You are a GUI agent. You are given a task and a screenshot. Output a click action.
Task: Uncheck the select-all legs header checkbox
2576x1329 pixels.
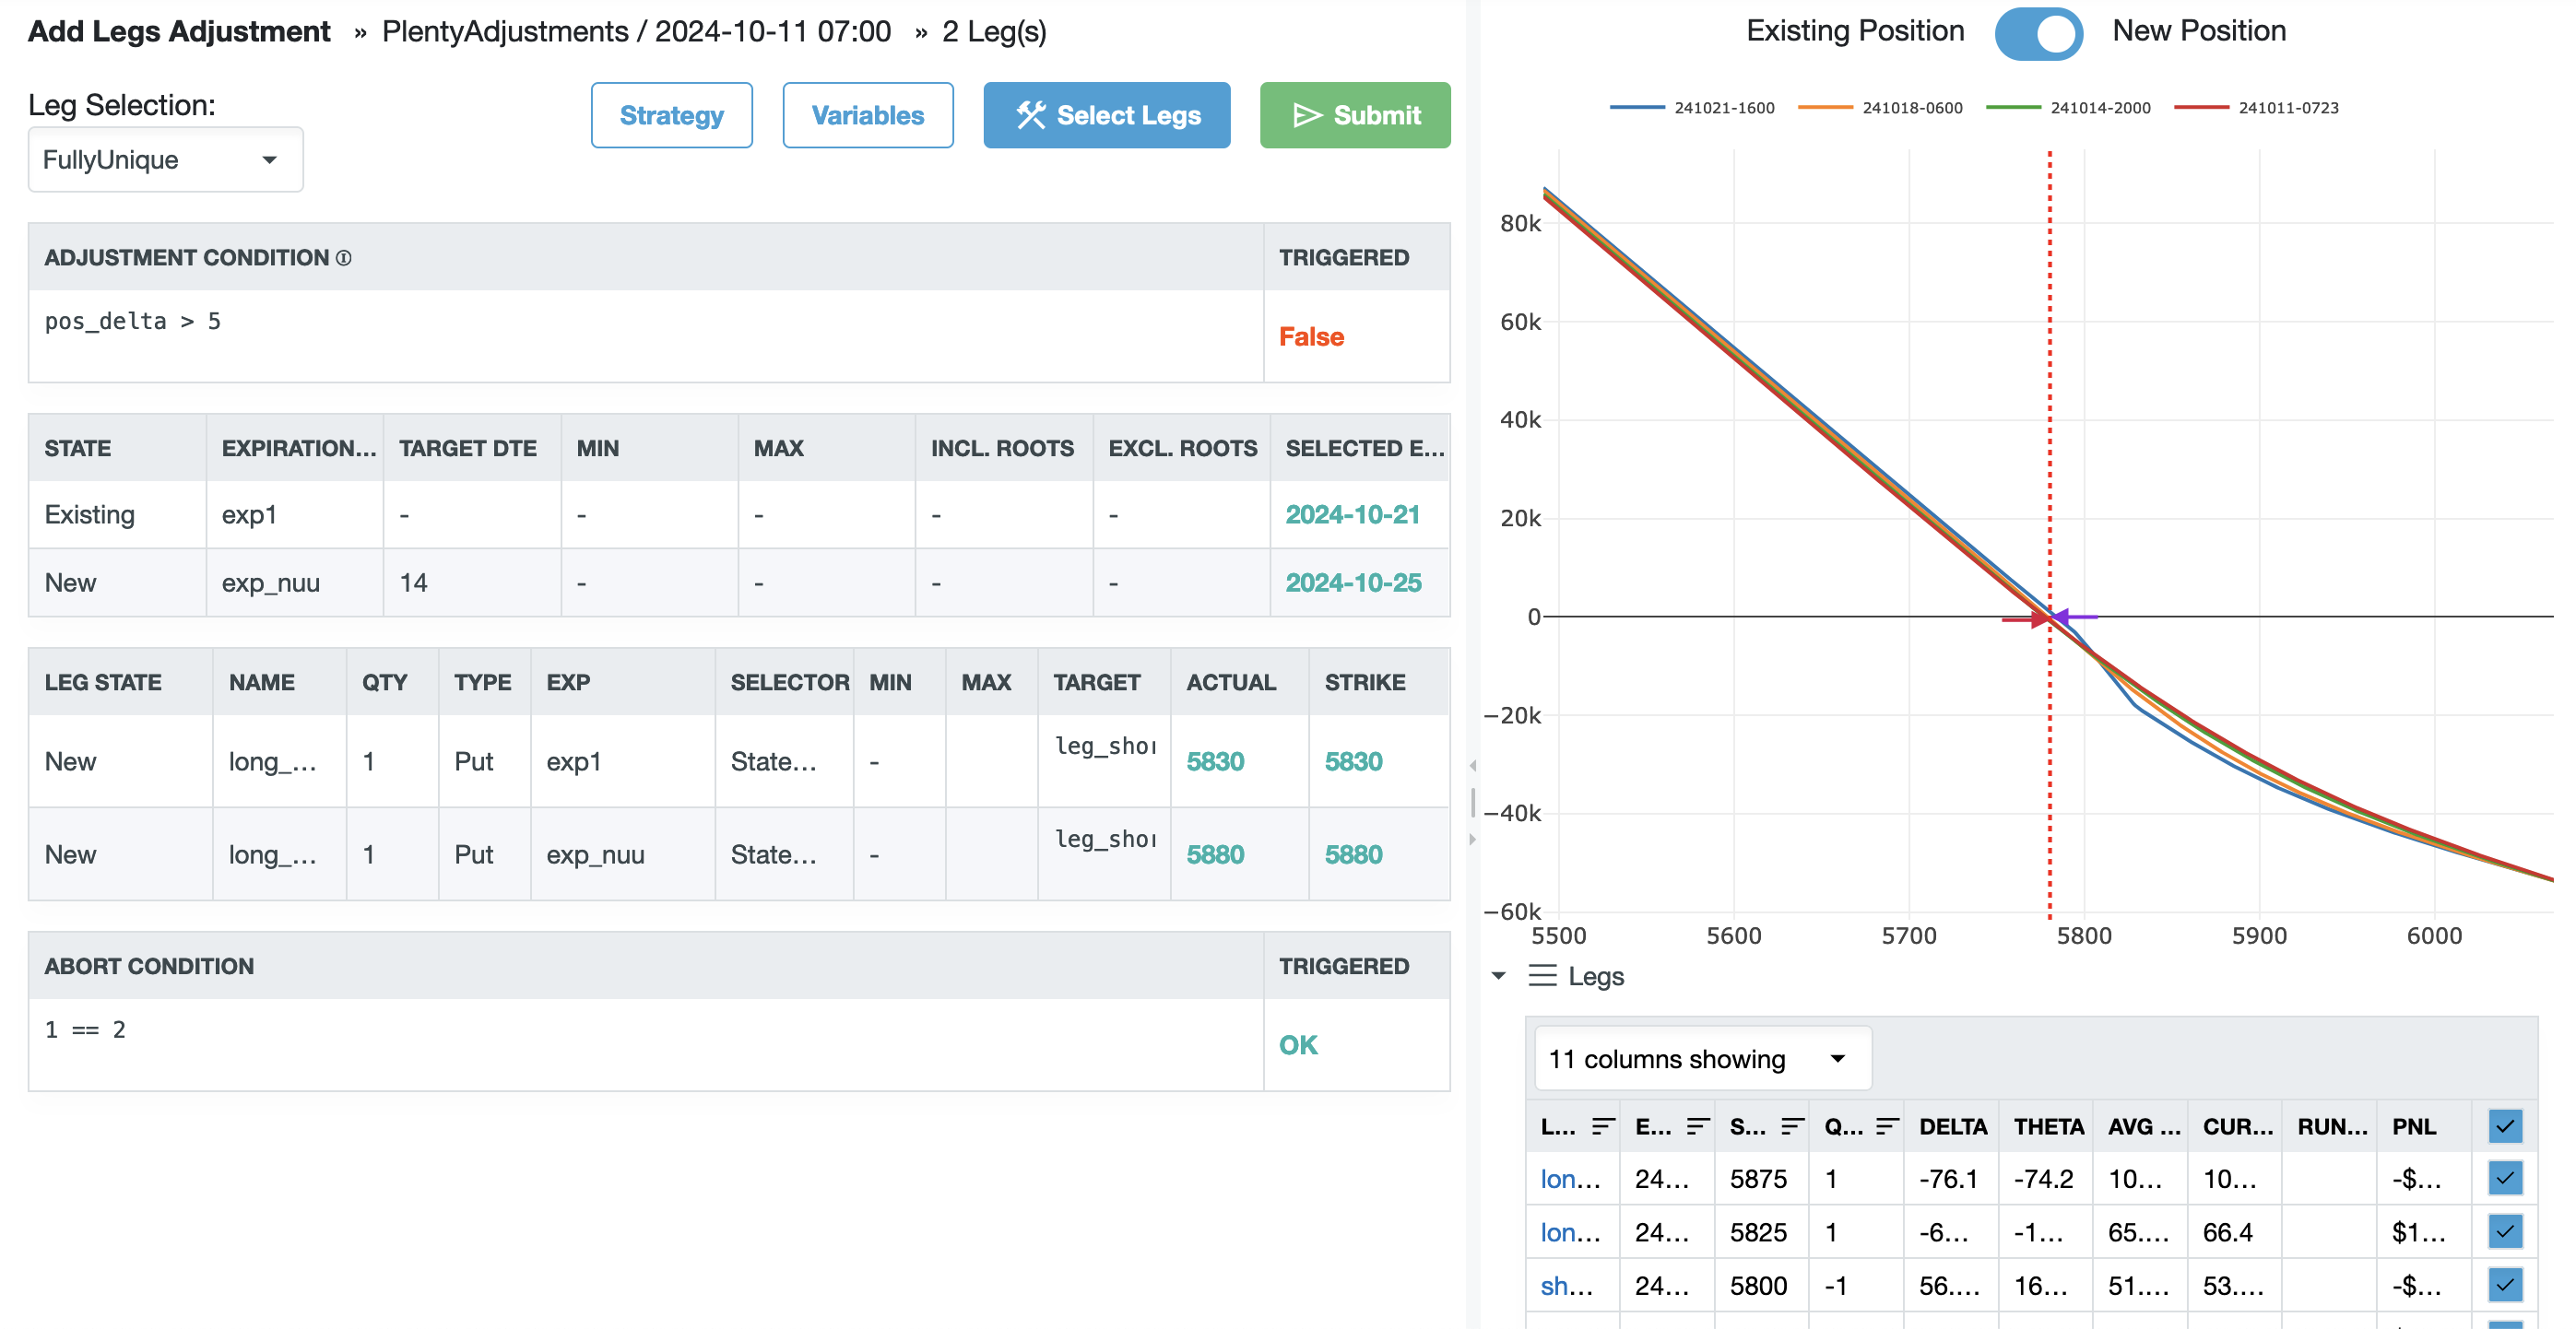2504,1126
